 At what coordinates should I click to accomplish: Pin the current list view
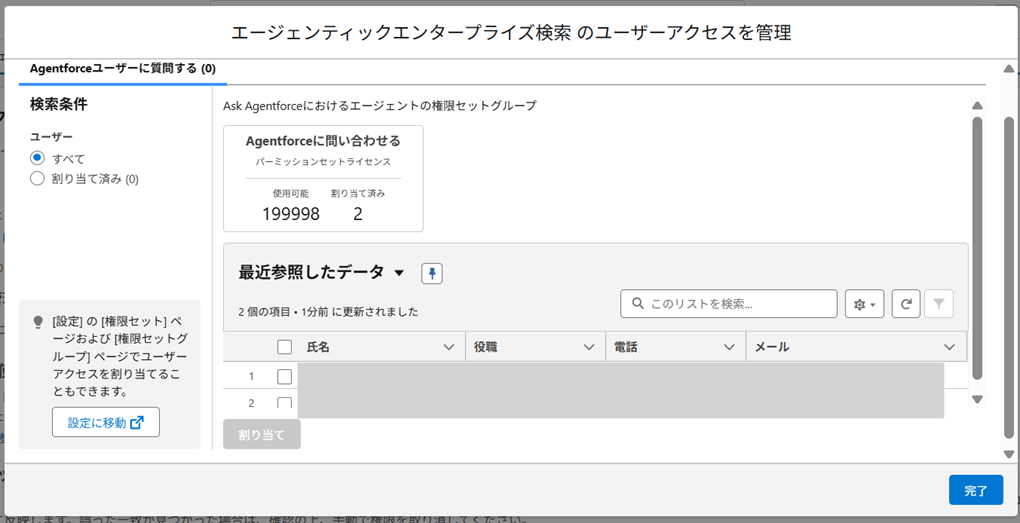click(x=432, y=273)
